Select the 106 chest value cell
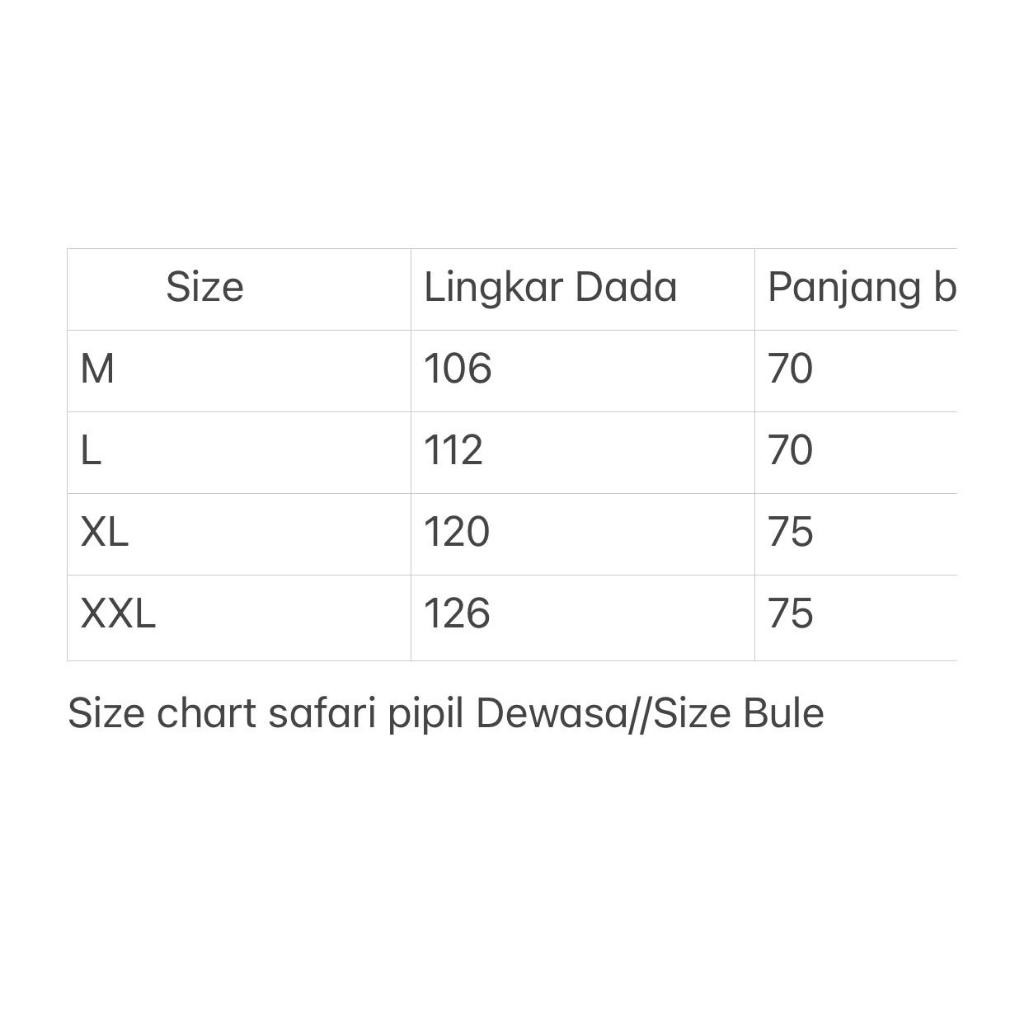1024x1024 pixels. 458,370
